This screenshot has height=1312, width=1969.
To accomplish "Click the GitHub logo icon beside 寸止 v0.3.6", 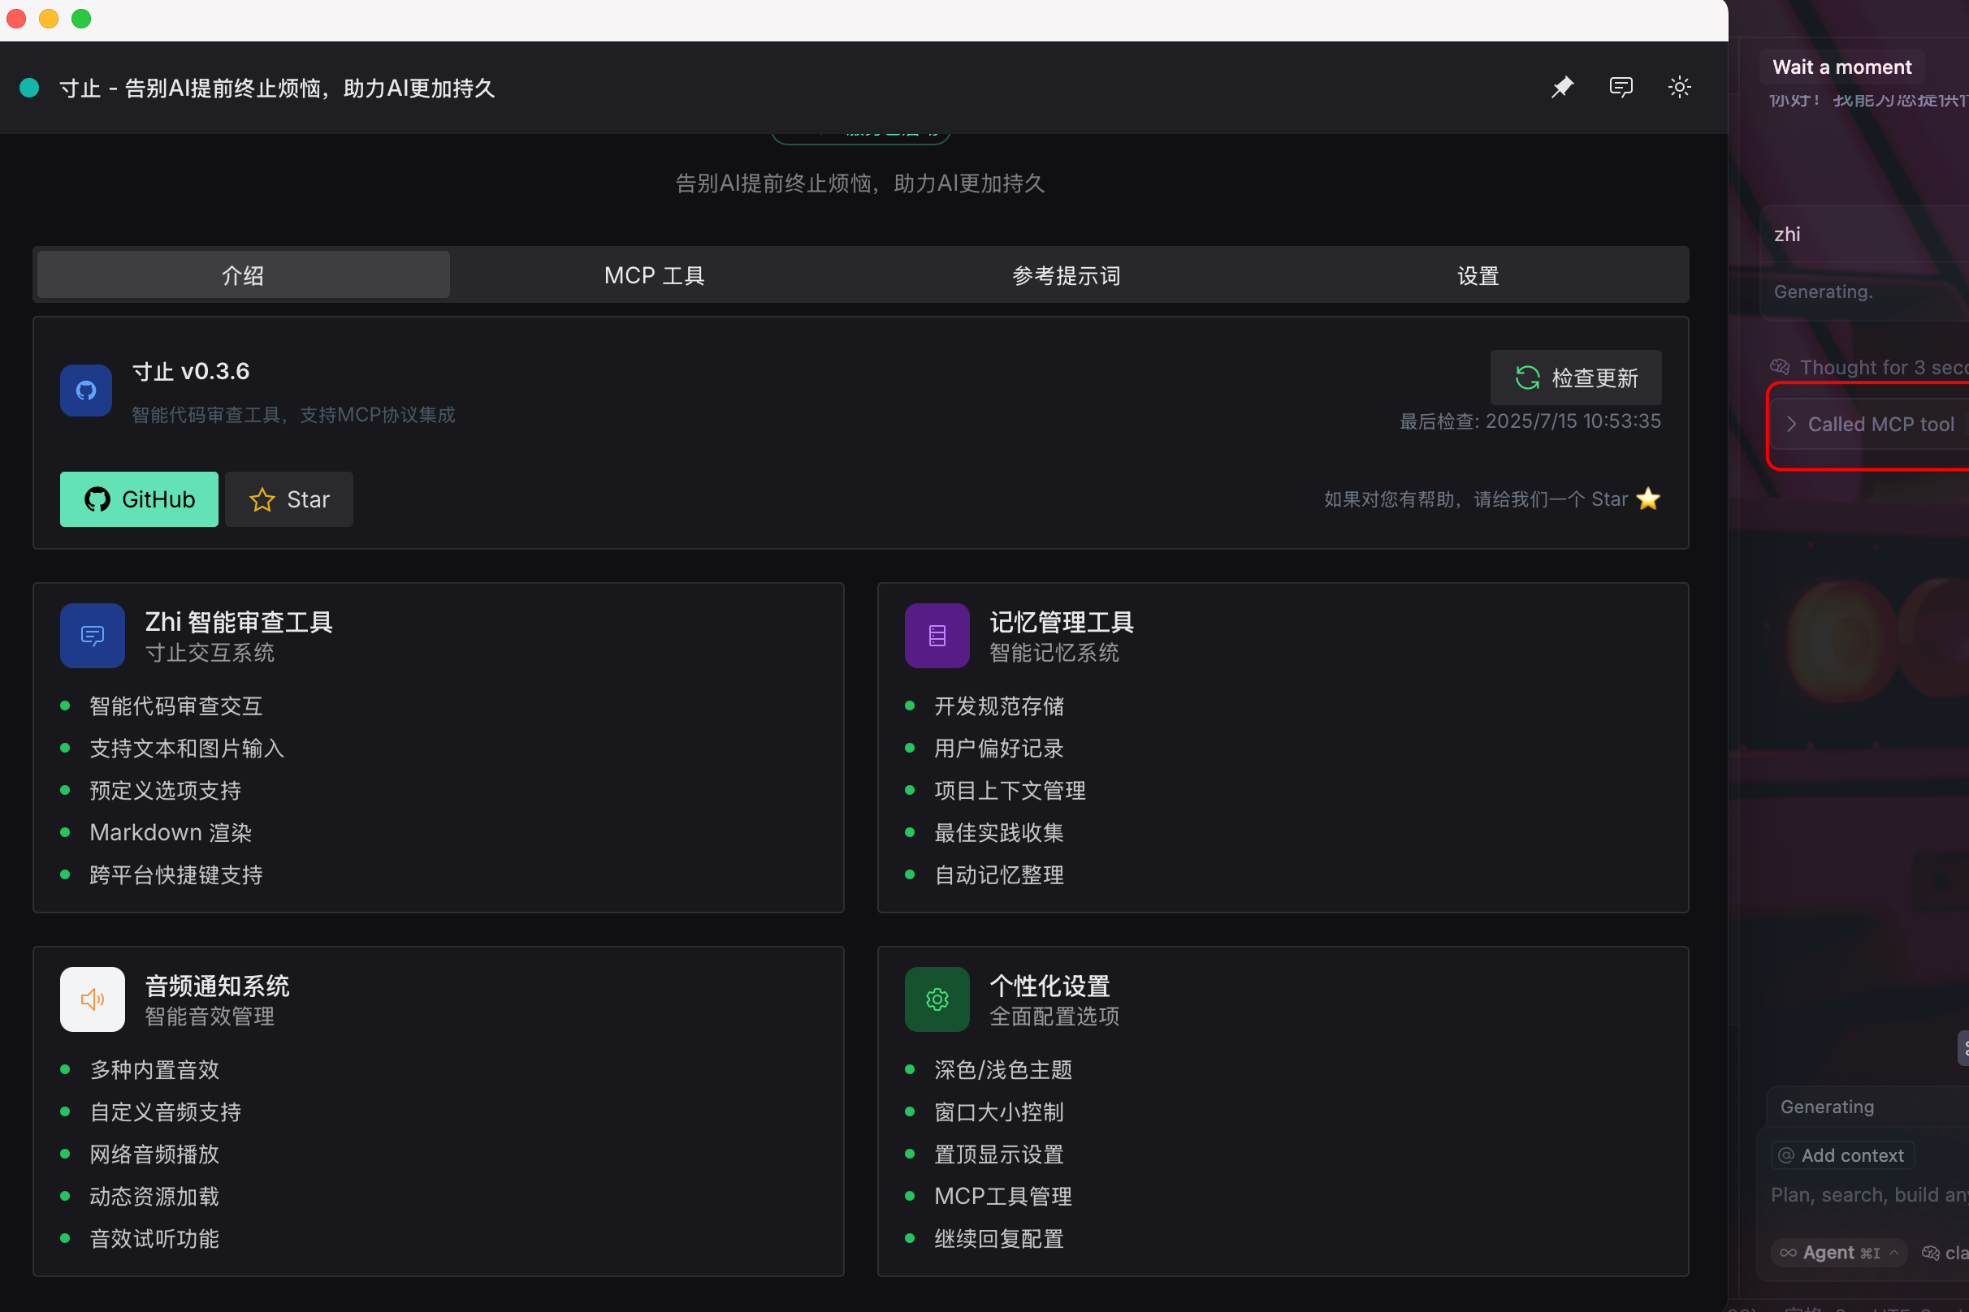I will 86,390.
